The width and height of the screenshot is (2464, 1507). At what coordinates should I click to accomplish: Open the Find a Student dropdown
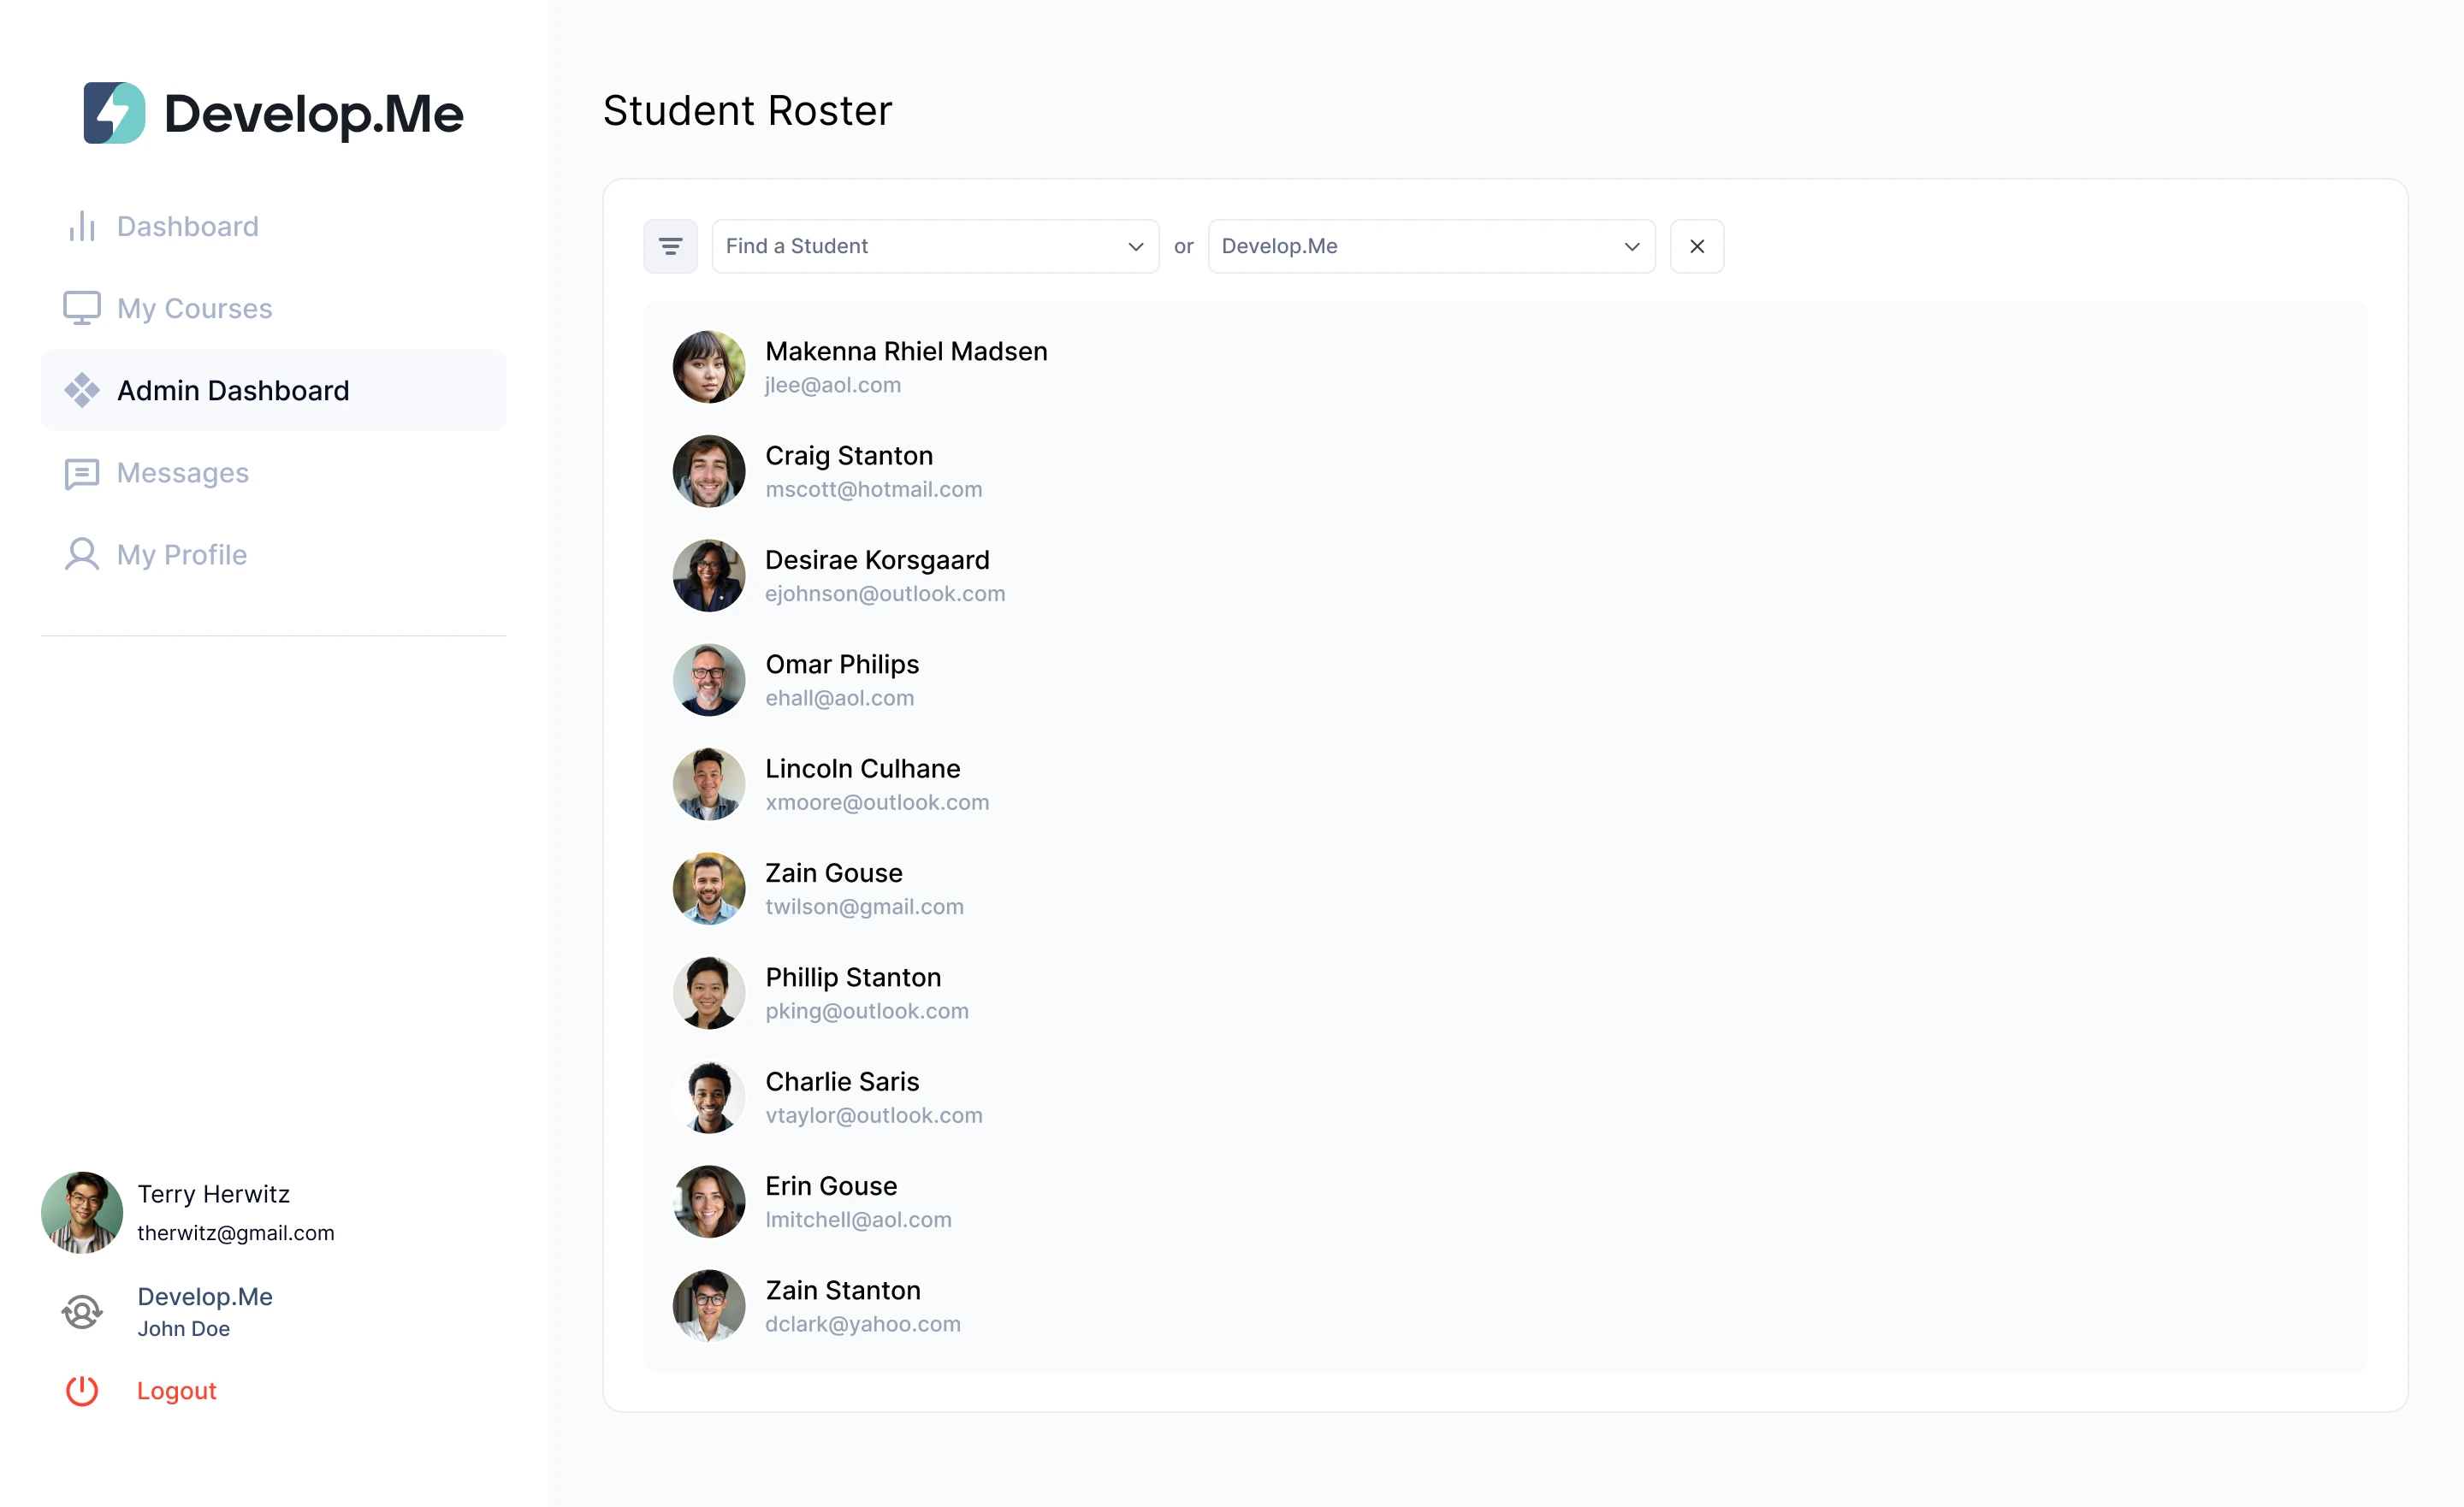[935, 246]
